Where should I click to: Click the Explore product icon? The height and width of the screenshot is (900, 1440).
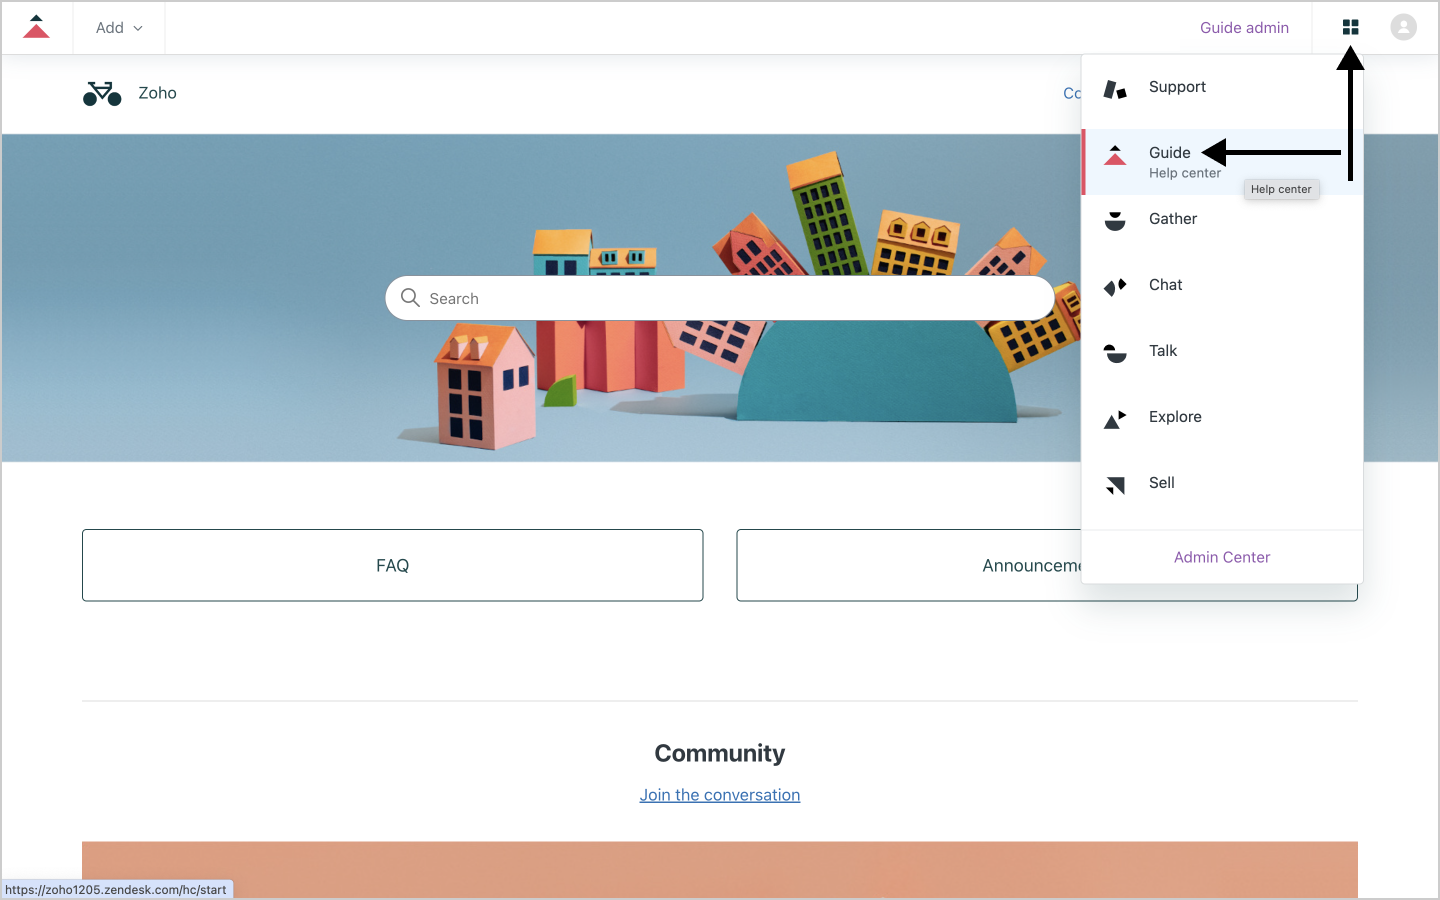[1115, 419]
